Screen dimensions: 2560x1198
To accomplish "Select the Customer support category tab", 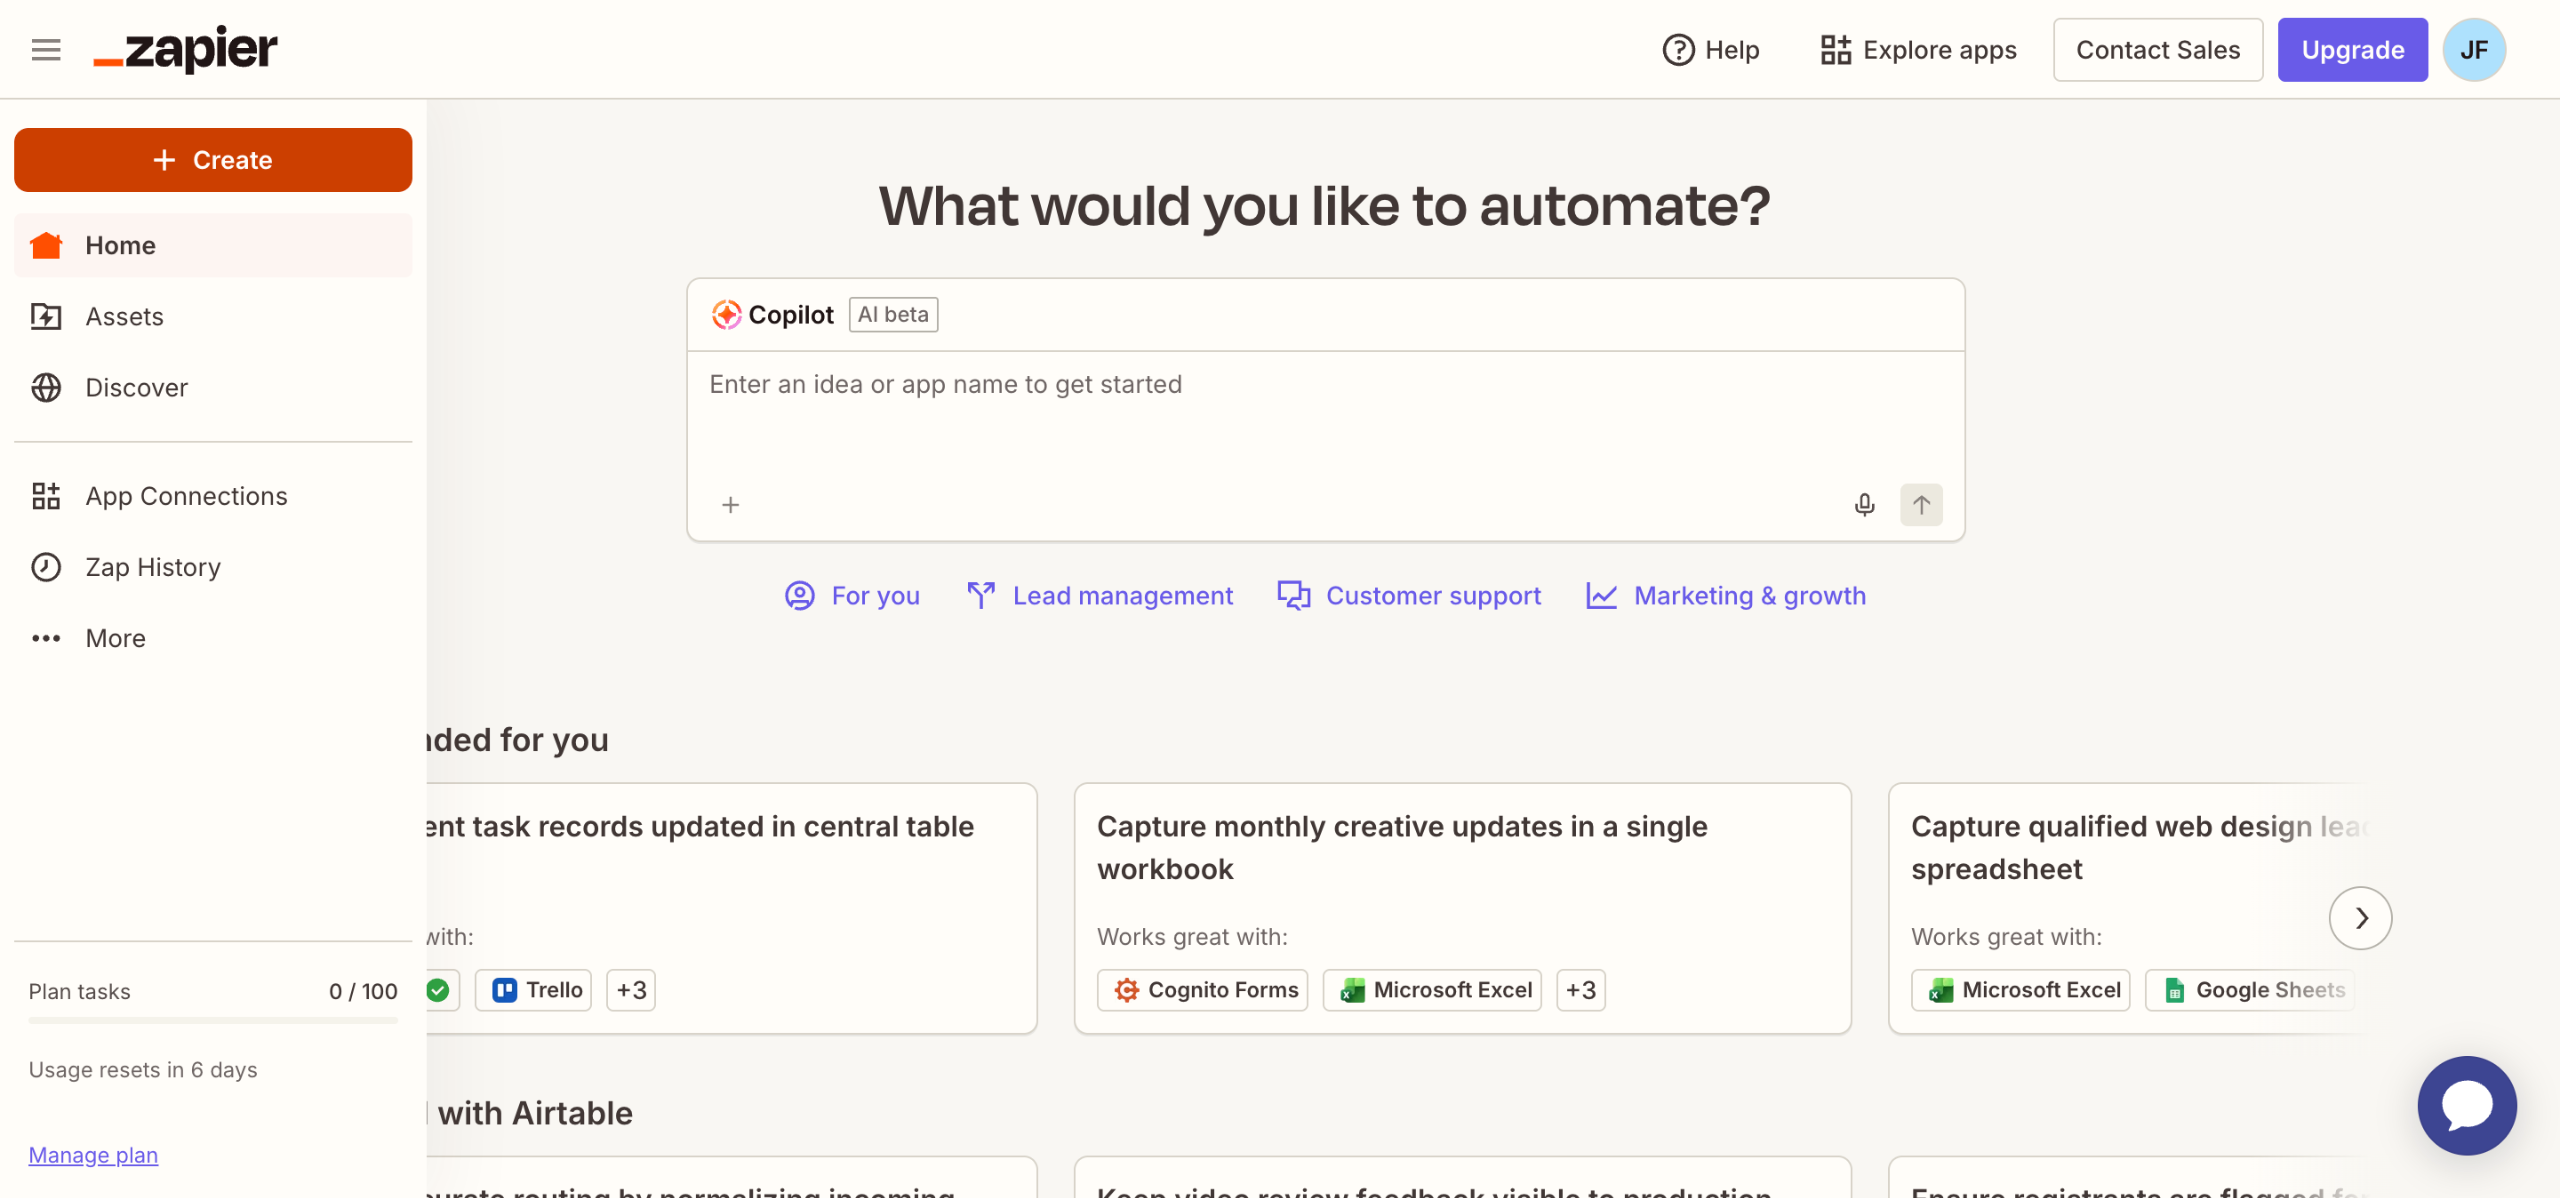I will click(1410, 596).
